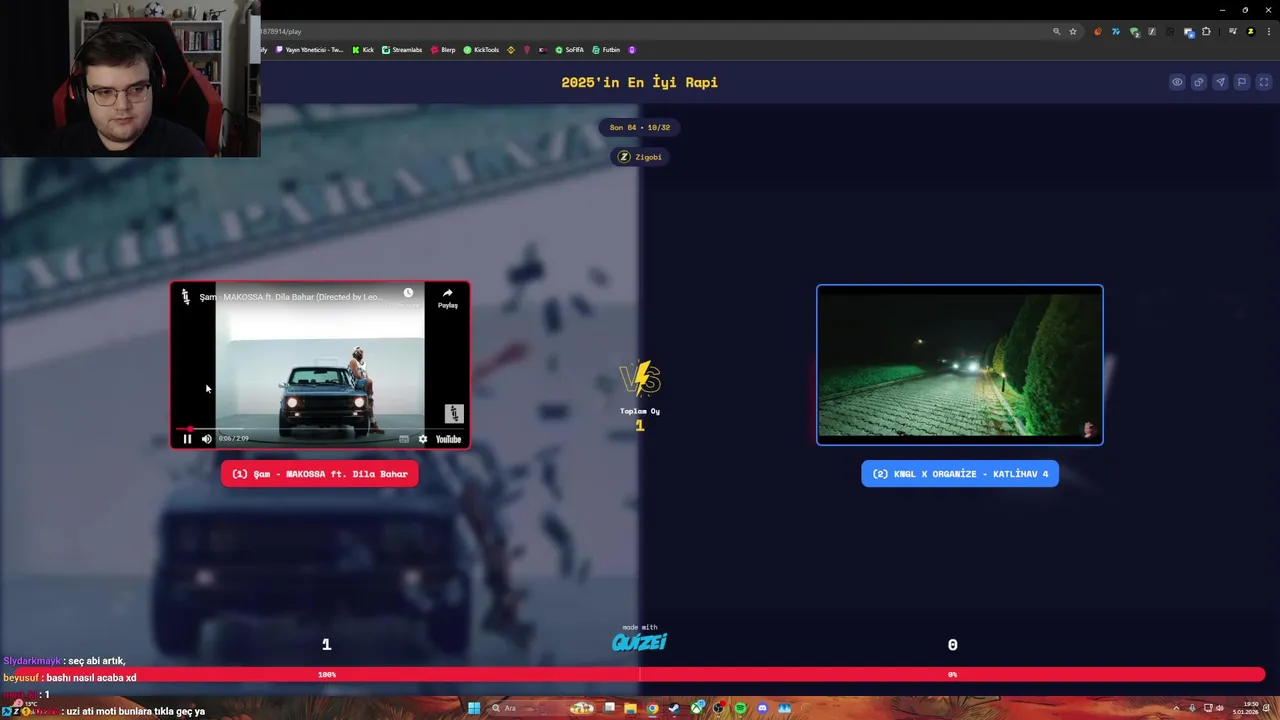Click the blue 7TV extension icon

(x=1116, y=32)
